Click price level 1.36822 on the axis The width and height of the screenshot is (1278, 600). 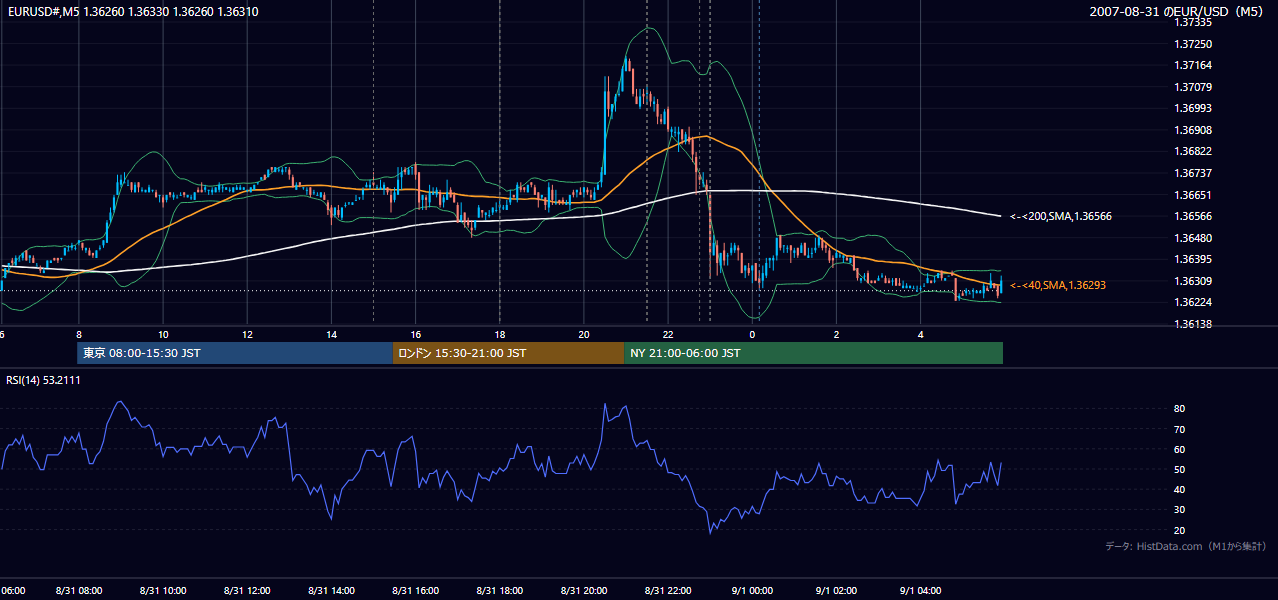click(x=1192, y=151)
